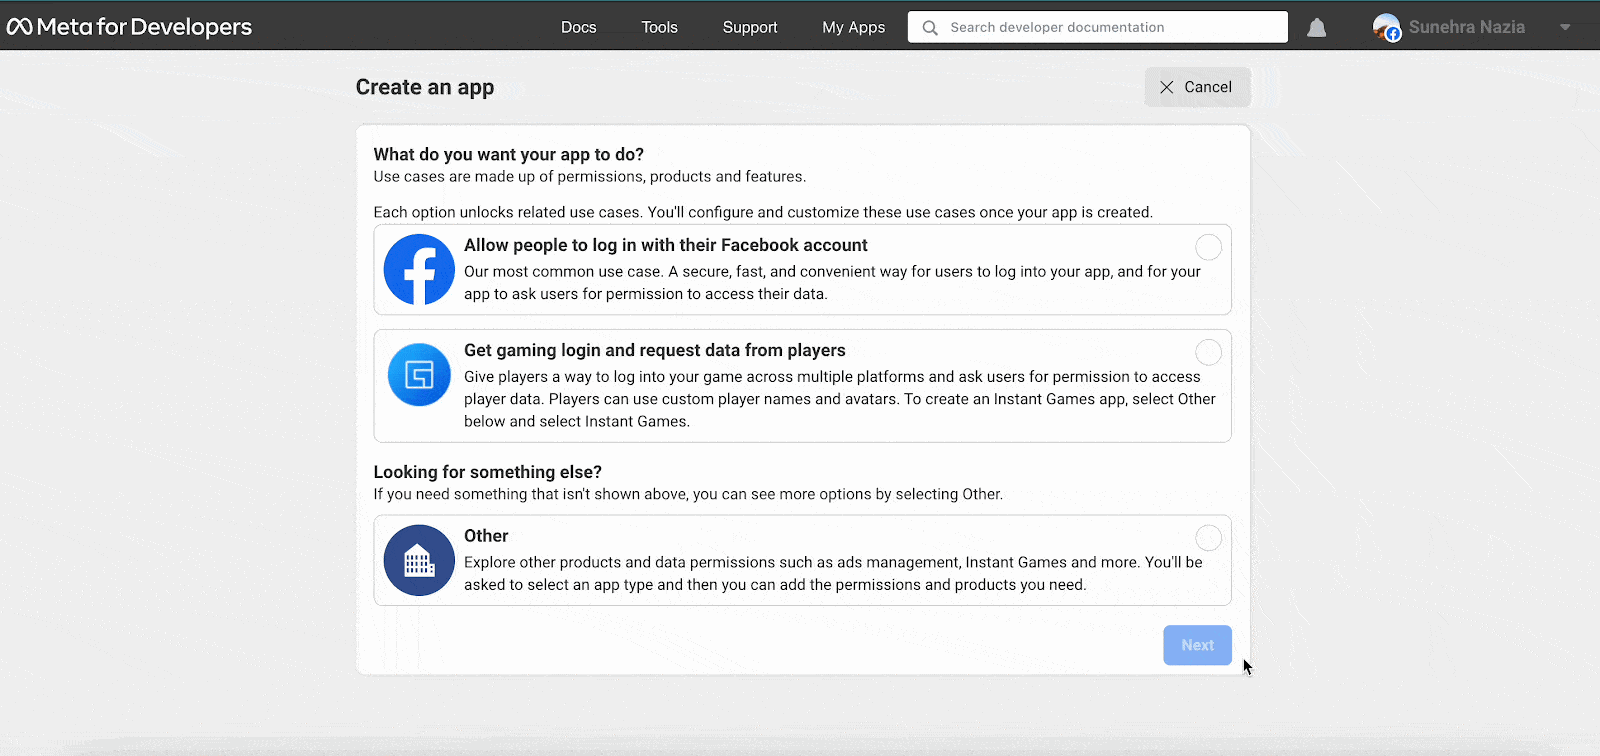Click the 'Other' card heading
This screenshot has width=1600, height=756.
coord(486,536)
